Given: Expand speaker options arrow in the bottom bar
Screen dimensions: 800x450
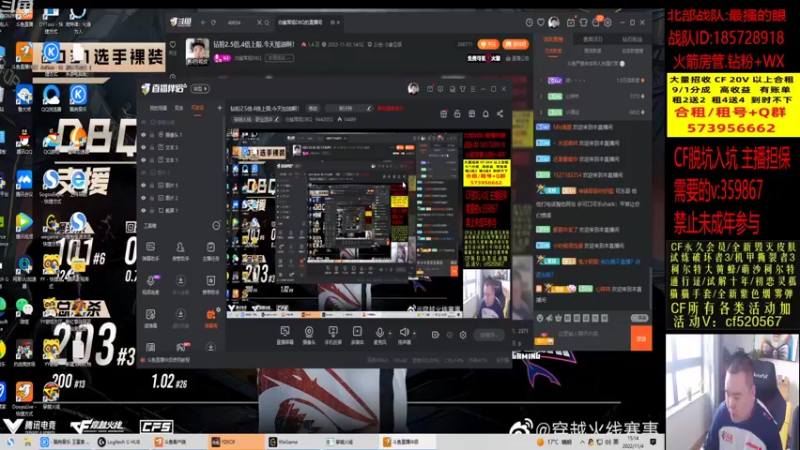Looking at the screenshot, I should coord(414,333).
